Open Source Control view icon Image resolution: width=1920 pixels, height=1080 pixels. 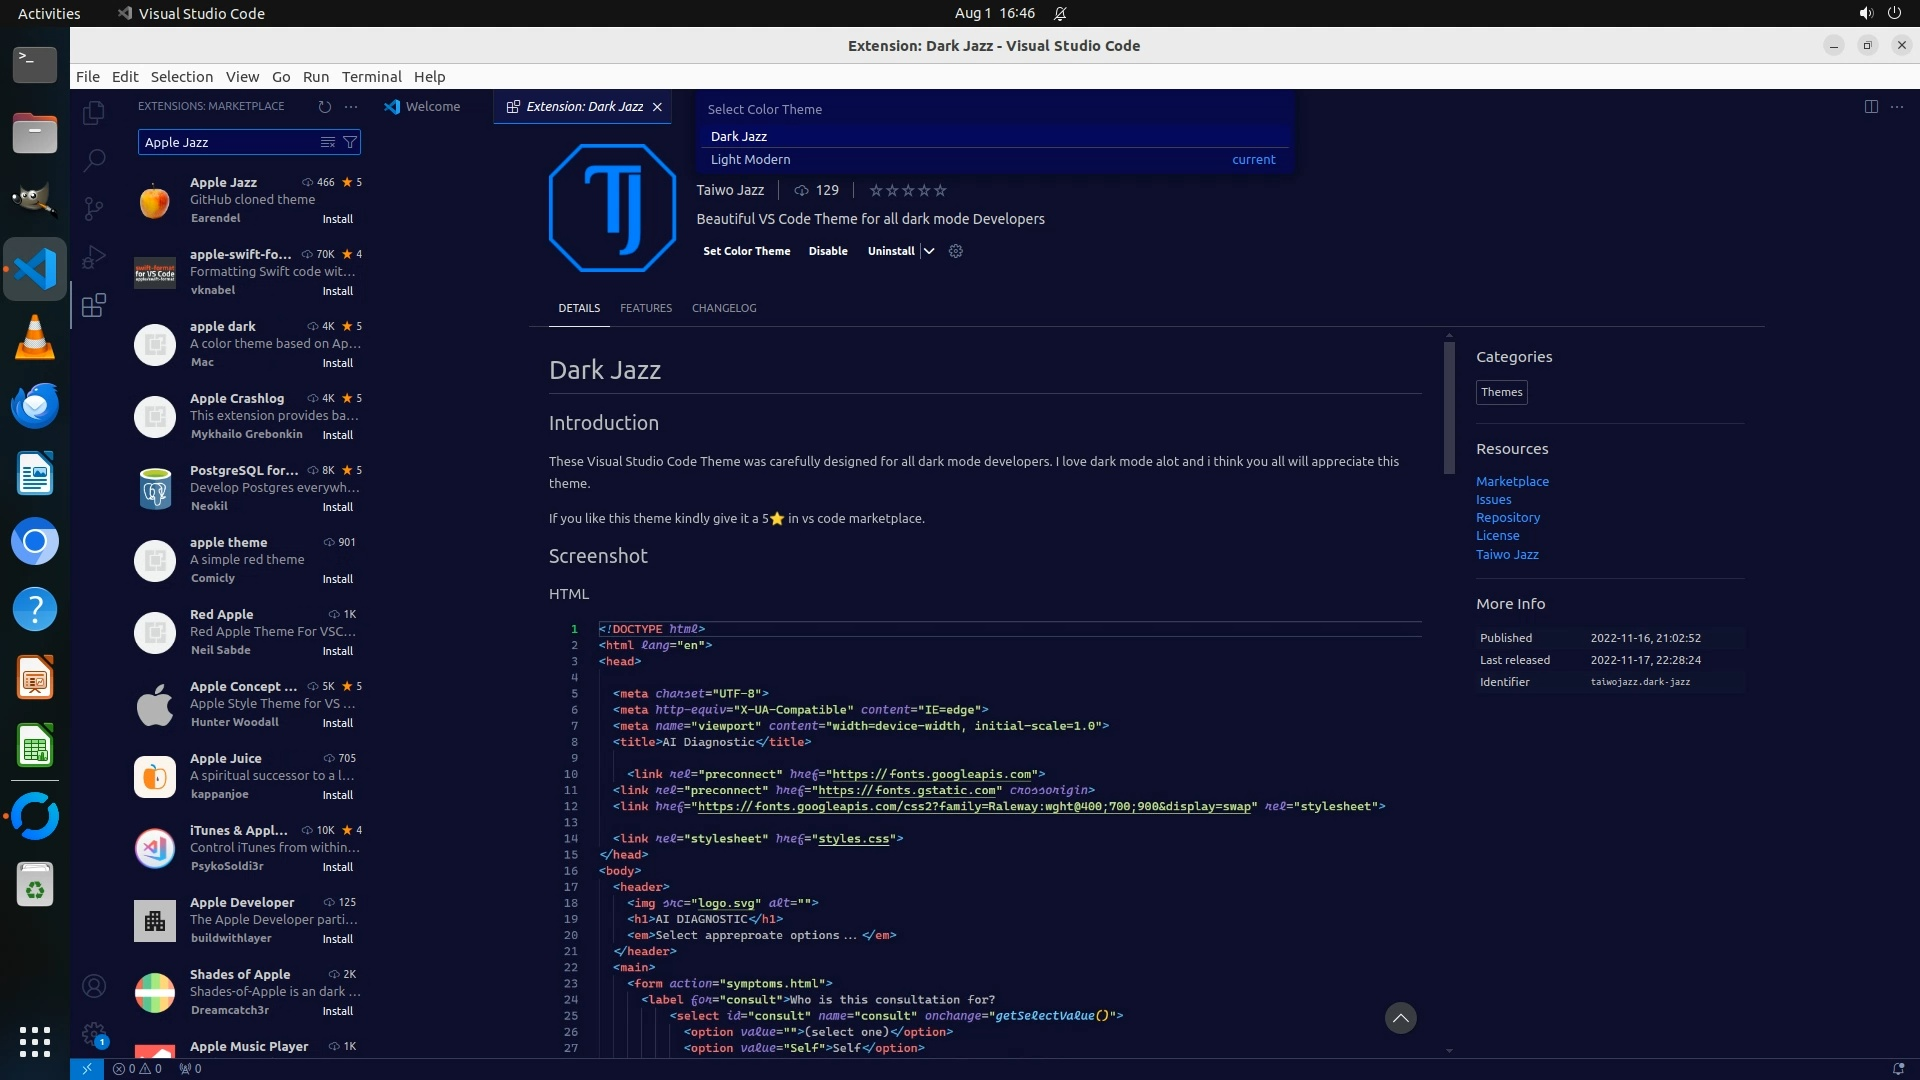[x=94, y=208]
